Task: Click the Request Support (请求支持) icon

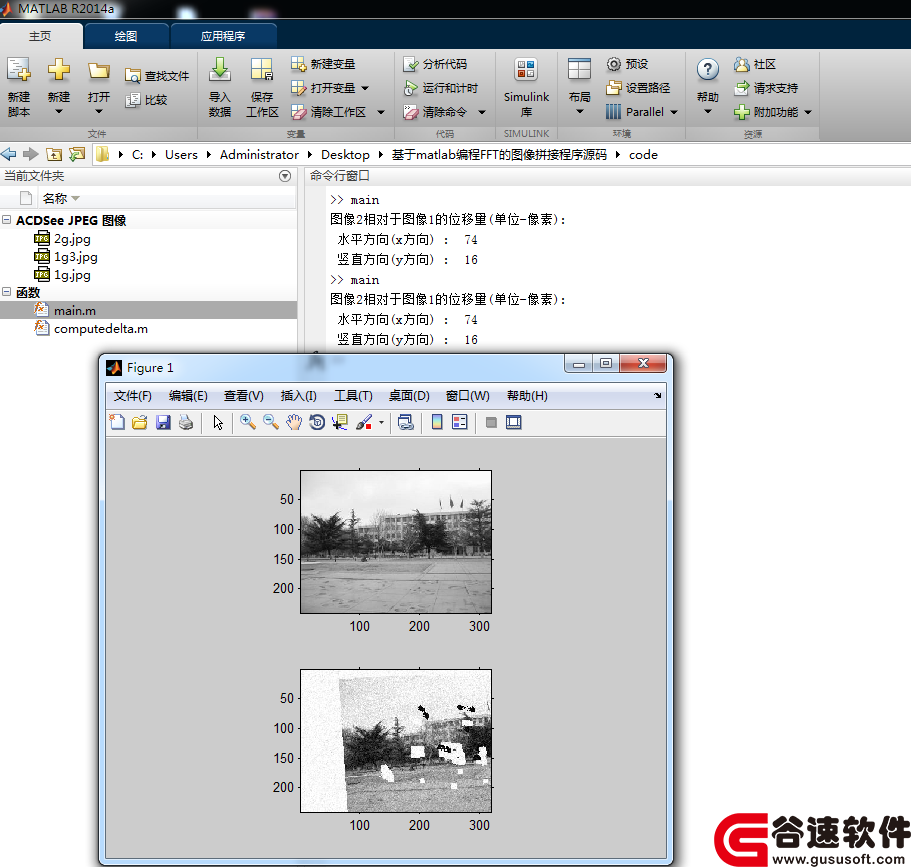Action: 741,88
